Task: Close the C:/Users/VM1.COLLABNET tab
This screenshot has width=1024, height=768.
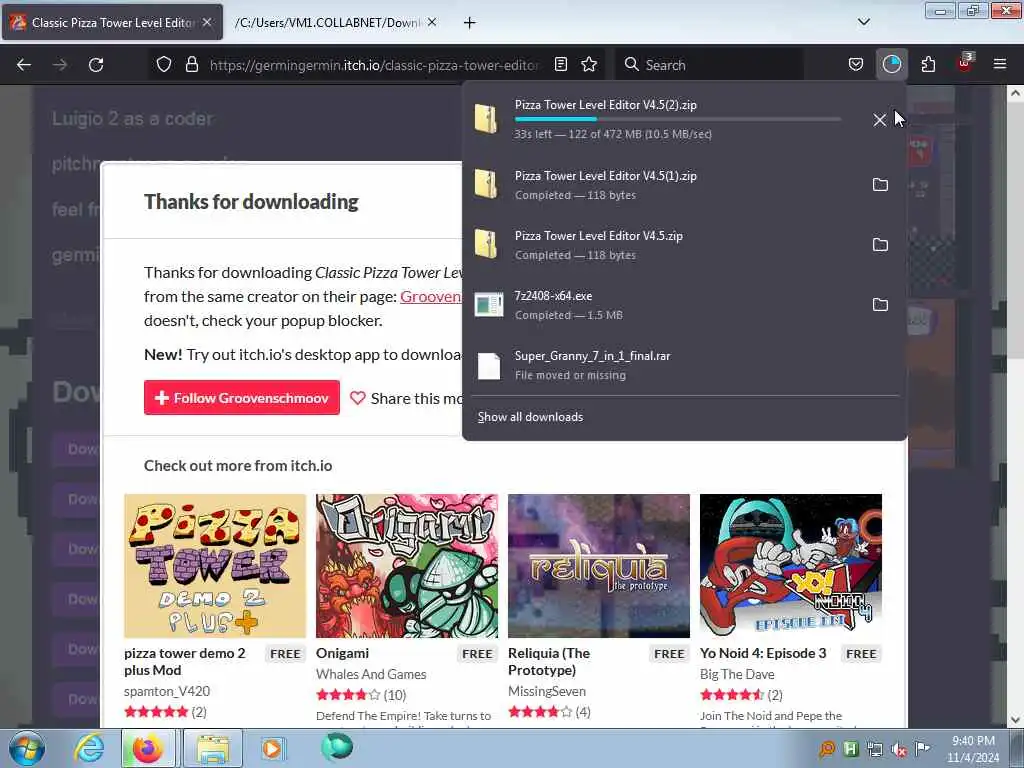Action: pyautogui.click(x=432, y=22)
